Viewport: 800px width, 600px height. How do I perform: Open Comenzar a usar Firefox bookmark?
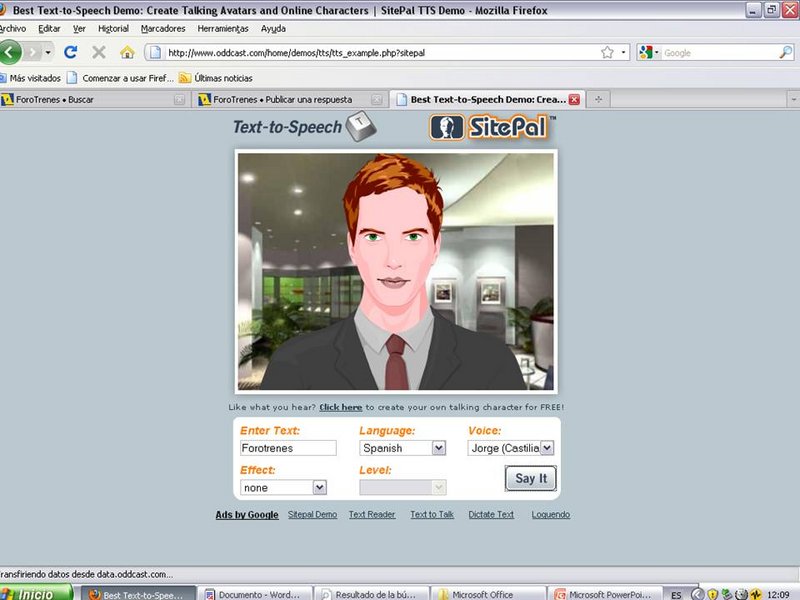point(121,78)
